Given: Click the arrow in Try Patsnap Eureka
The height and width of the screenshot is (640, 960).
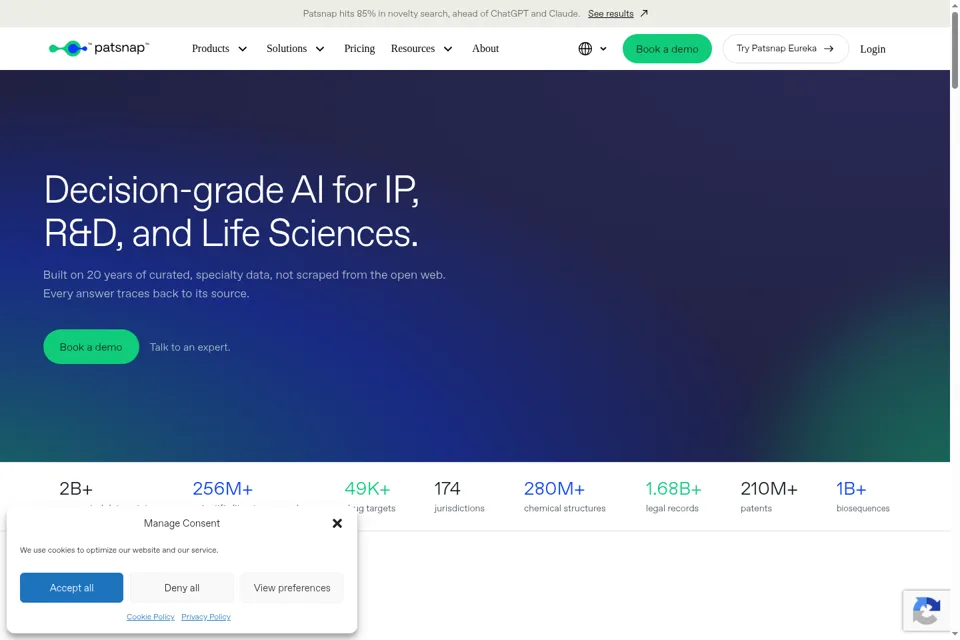Looking at the screenshot, I should click(x=829, y=48).
